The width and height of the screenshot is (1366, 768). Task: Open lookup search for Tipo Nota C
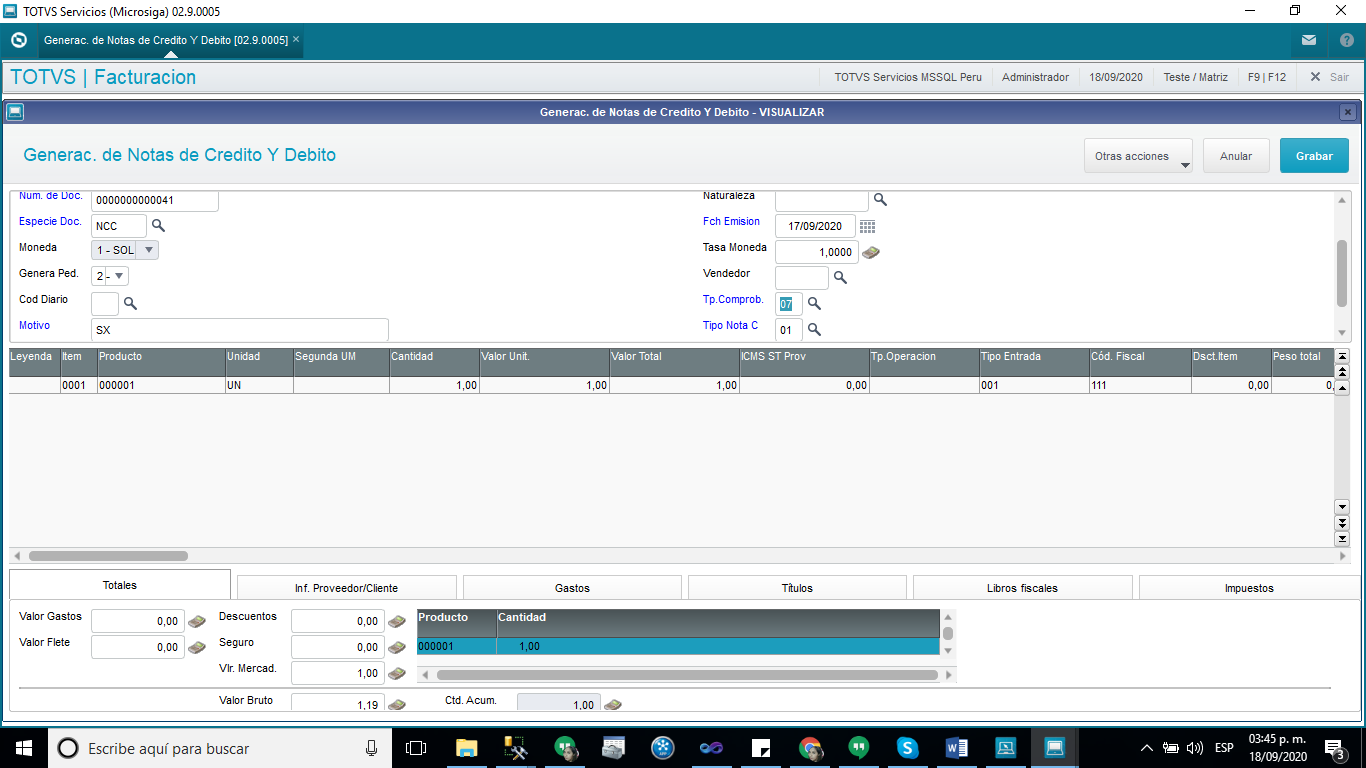(814, 329)
